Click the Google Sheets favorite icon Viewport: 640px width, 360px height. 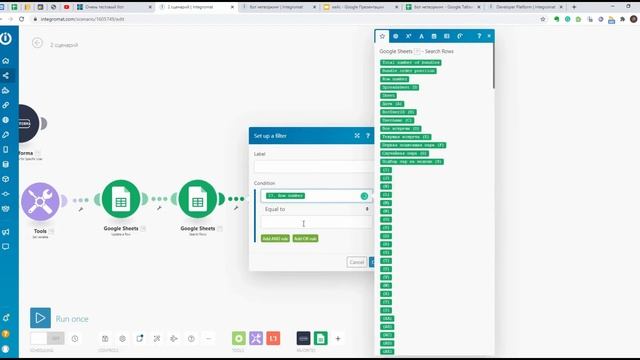click(320, 338)
